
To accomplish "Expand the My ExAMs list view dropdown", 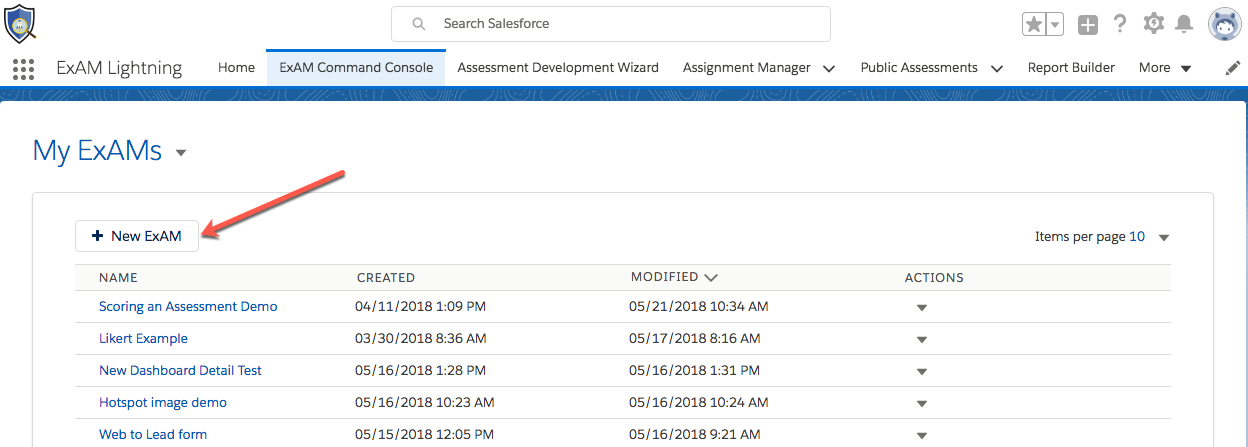I will pos(181,153).
